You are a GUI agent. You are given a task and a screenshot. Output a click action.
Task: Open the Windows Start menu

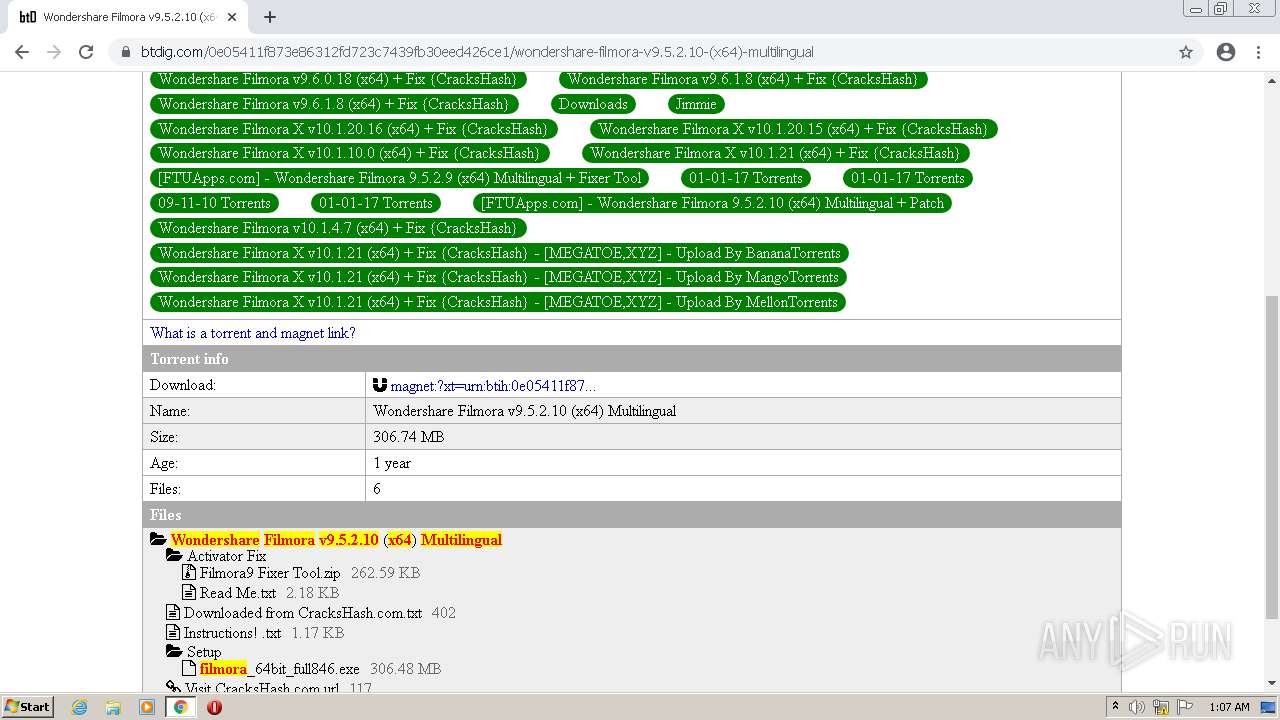point(27,706)
